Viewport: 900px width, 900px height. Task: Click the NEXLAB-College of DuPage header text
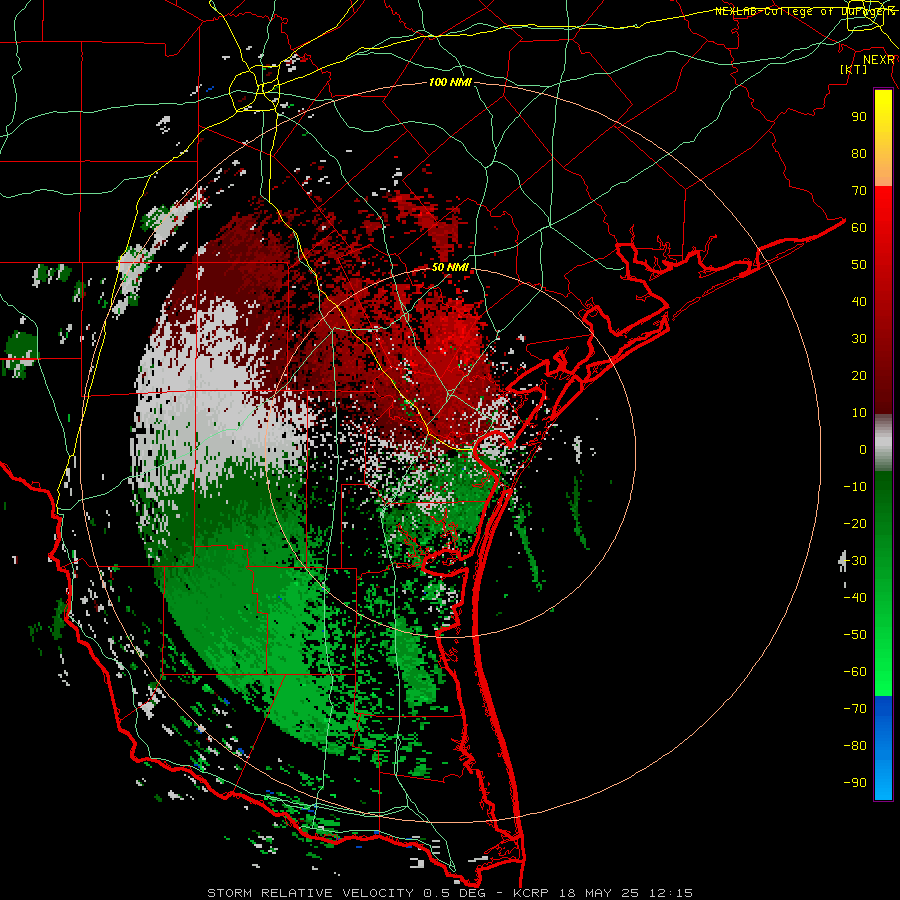804,11
